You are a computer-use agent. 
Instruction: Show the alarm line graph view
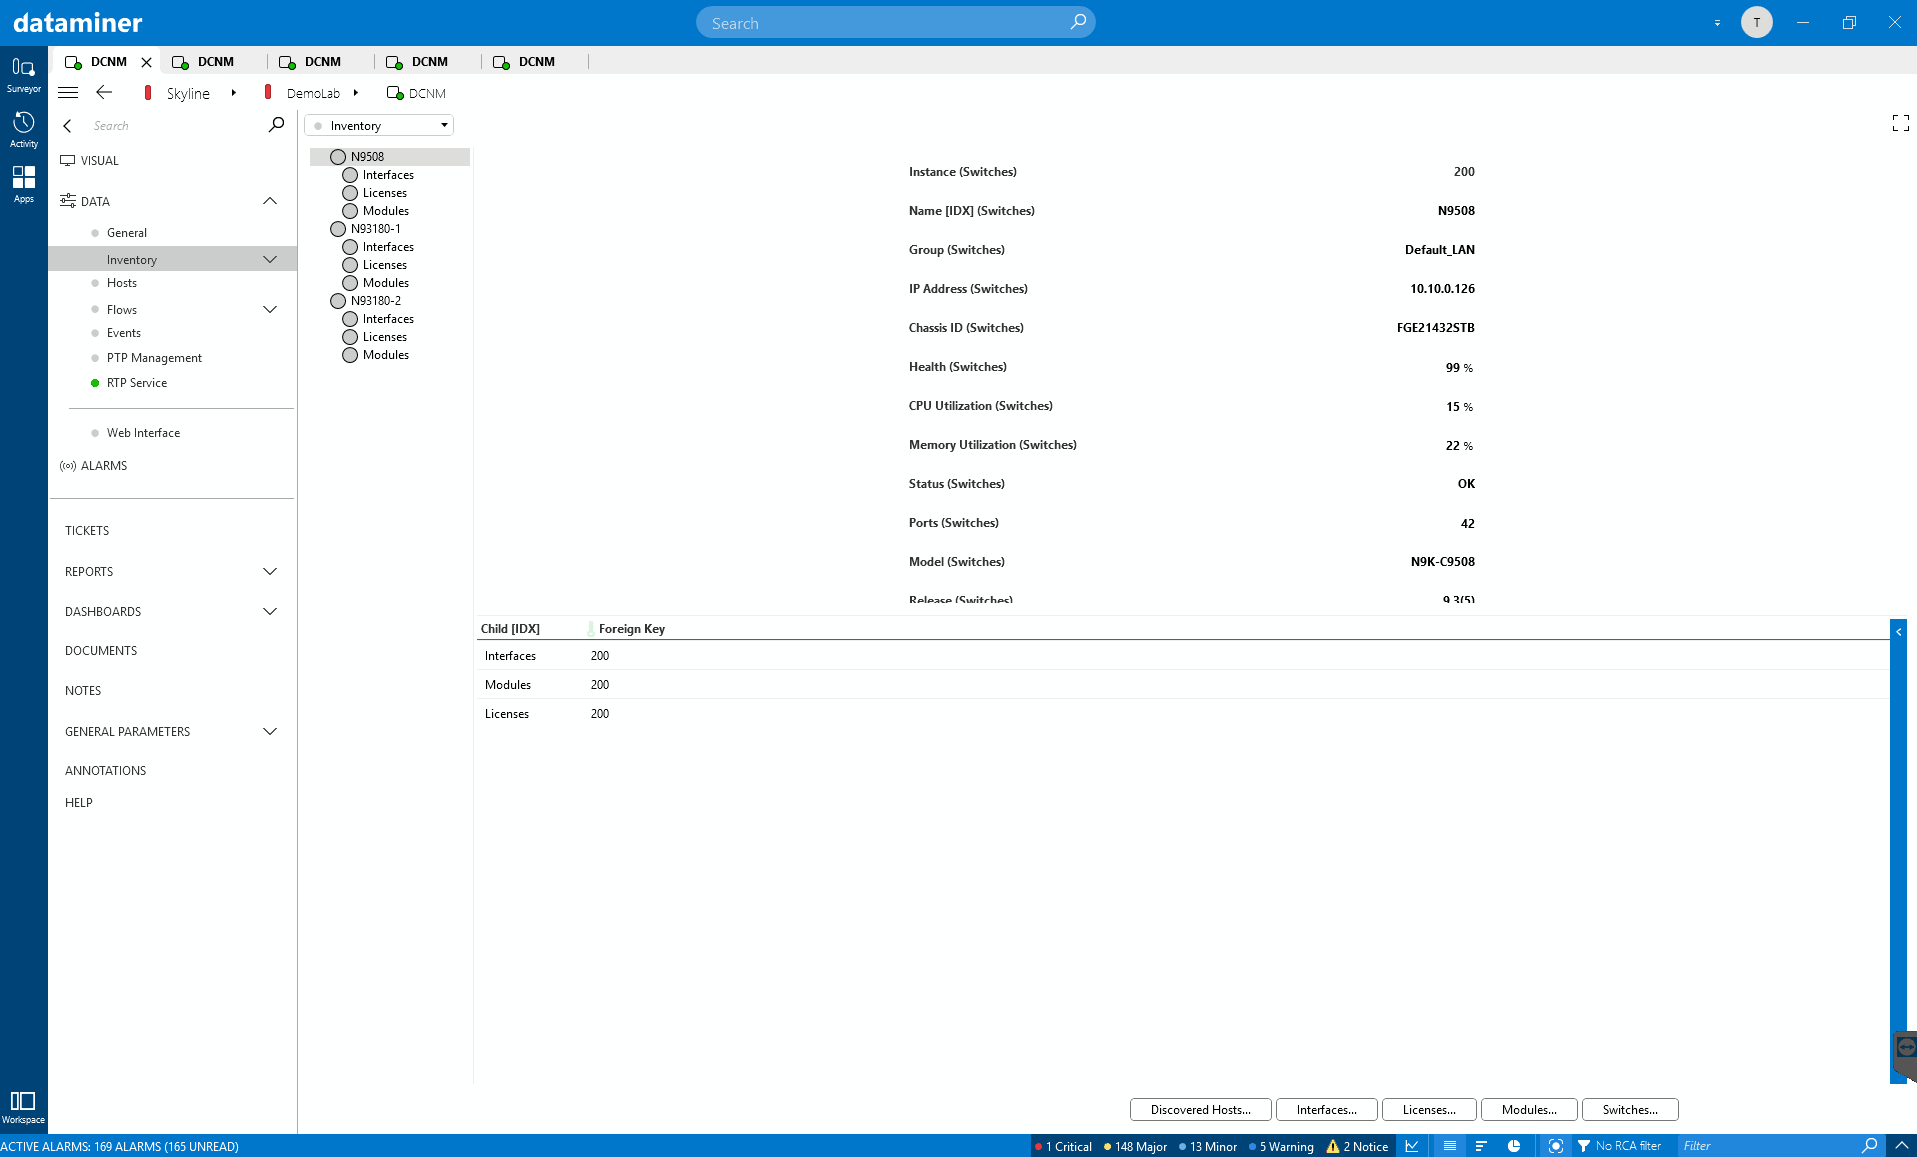1412,1146
